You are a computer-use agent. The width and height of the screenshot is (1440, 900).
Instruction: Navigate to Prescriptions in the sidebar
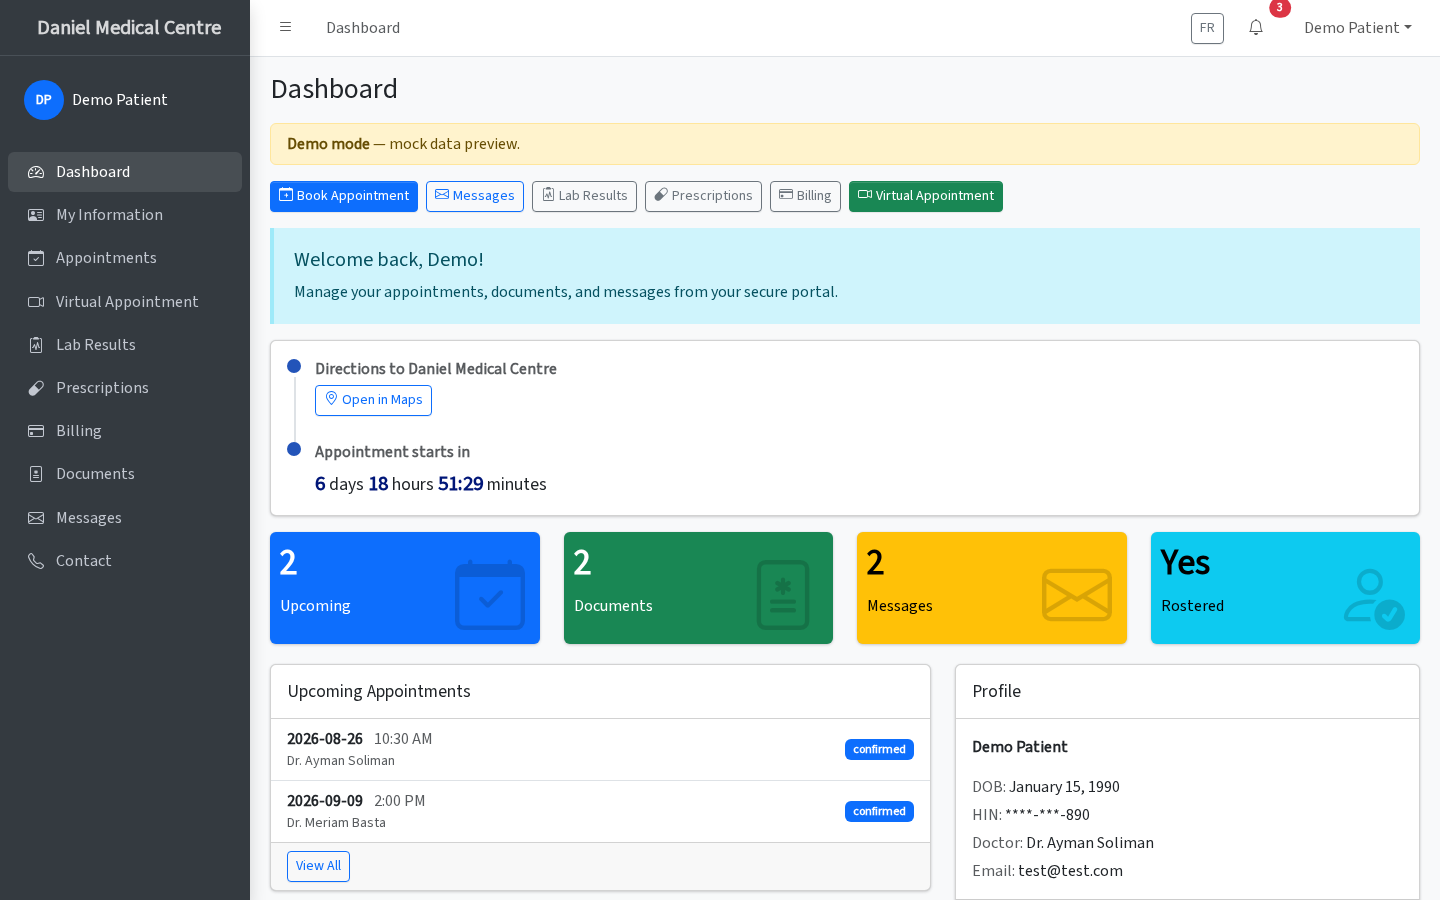coord(125,388)
